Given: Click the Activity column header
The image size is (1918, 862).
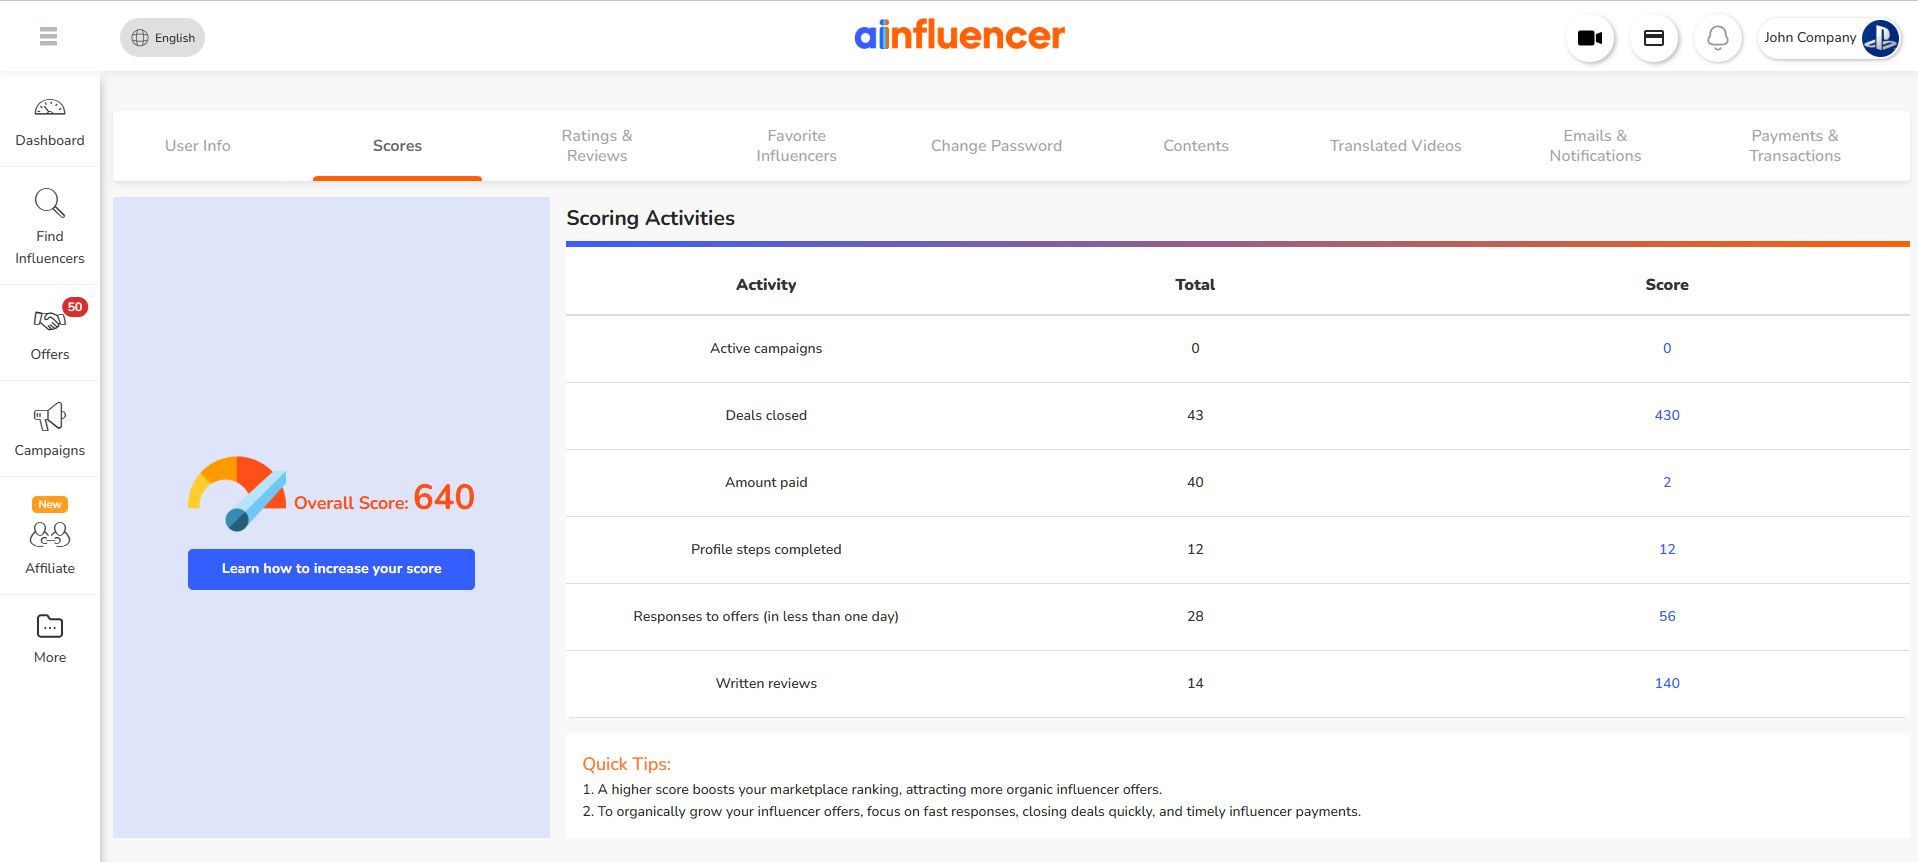Looking at the screenshot, I should pos(766,285).
